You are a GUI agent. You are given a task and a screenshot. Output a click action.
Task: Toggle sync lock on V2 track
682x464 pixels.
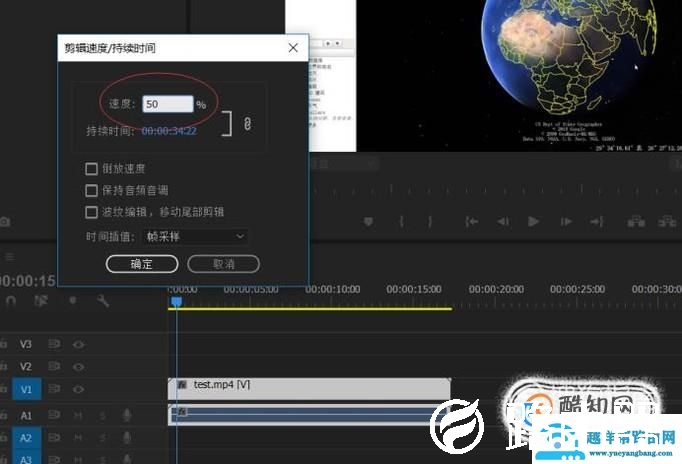click(54, 367)
